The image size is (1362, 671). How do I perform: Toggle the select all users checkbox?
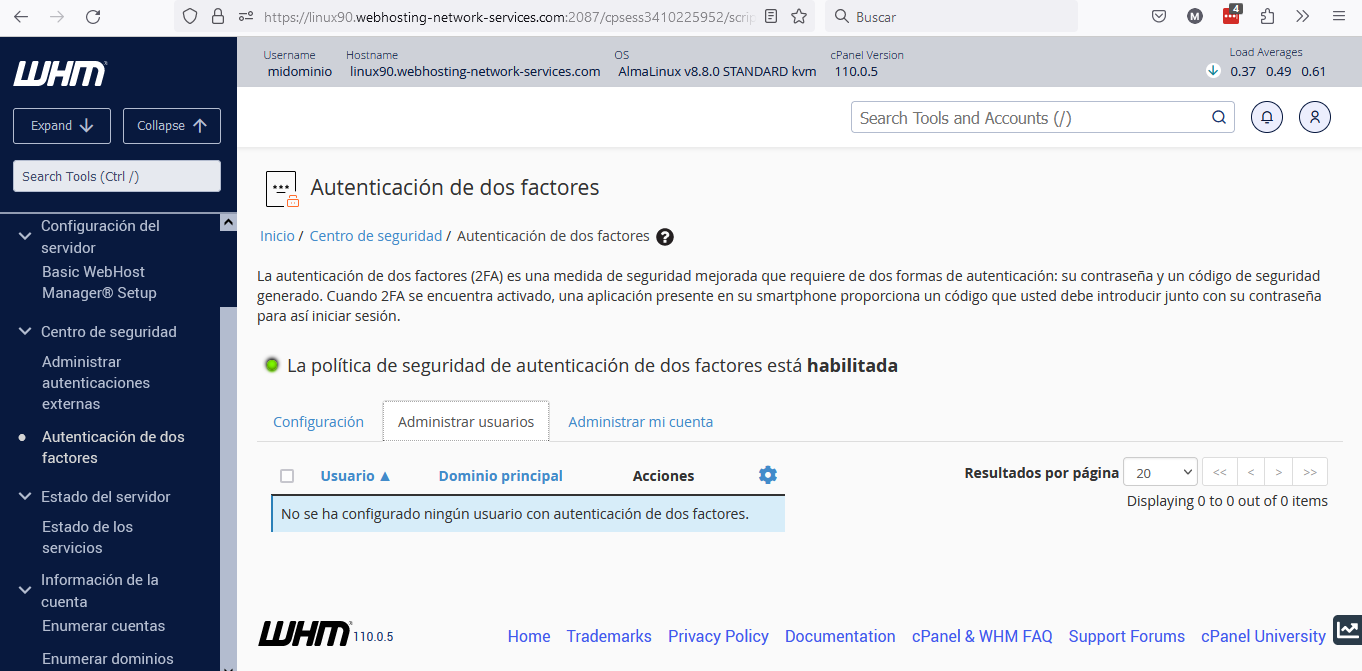pos(287,476)
